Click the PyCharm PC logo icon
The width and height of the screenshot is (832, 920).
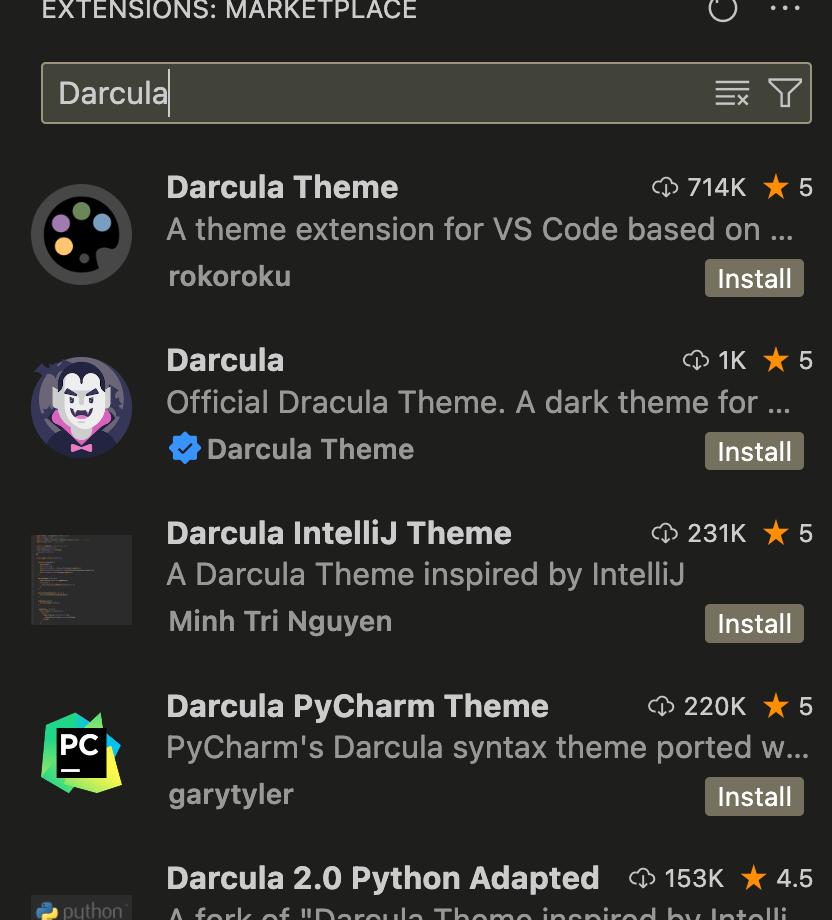pos(82,753)
